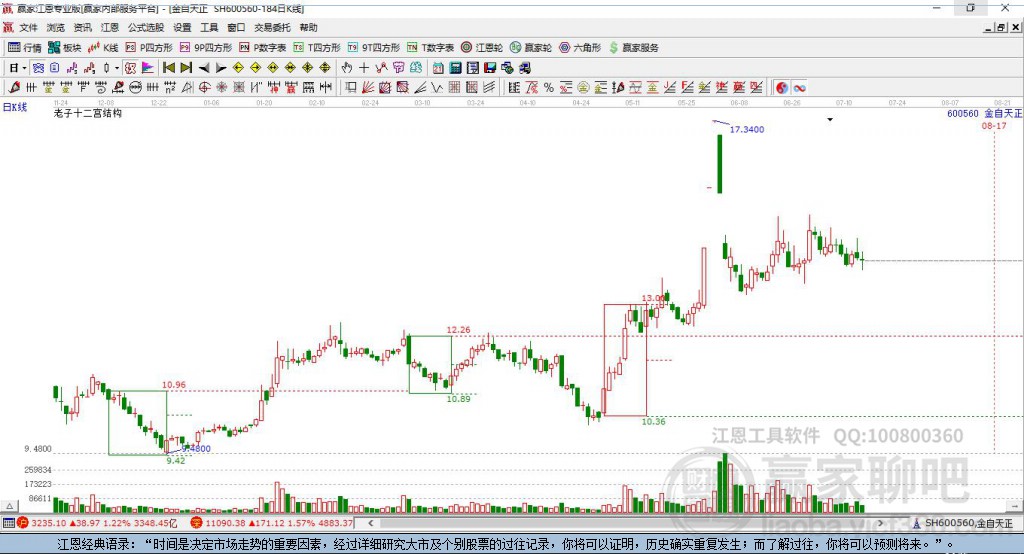Open the 赢家轮 wheel tool

click(531, 48)
